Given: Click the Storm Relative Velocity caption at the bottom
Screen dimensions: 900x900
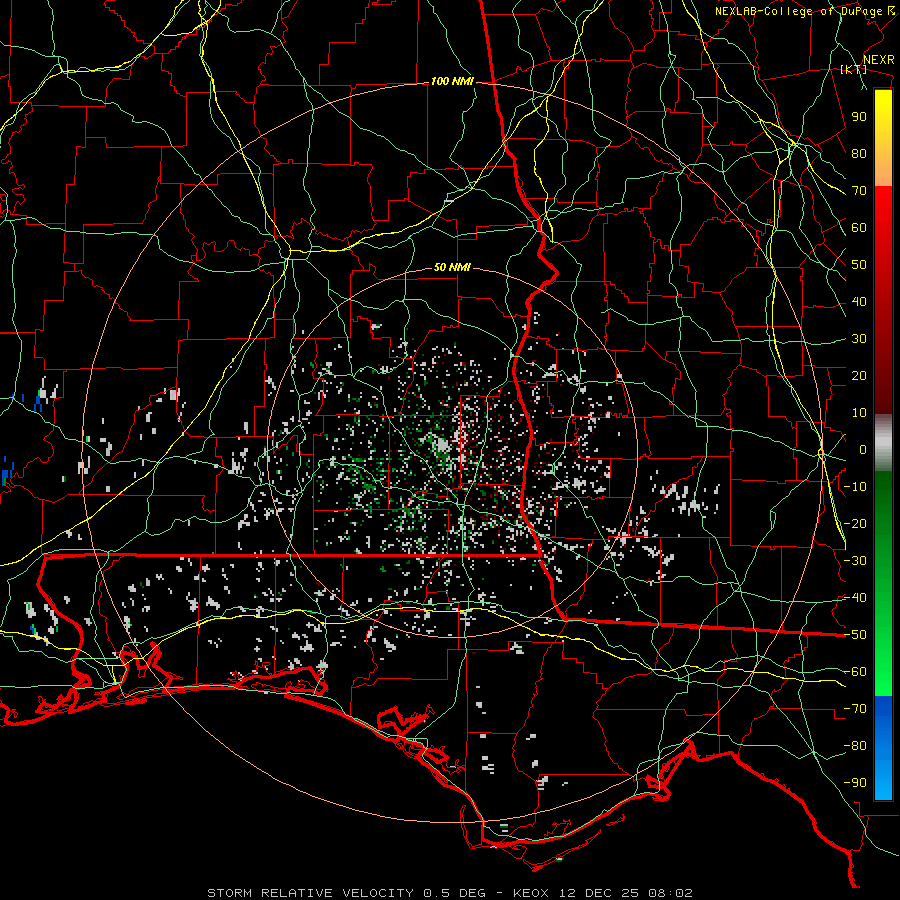Looking at the screenshot, I should point(450,893).
